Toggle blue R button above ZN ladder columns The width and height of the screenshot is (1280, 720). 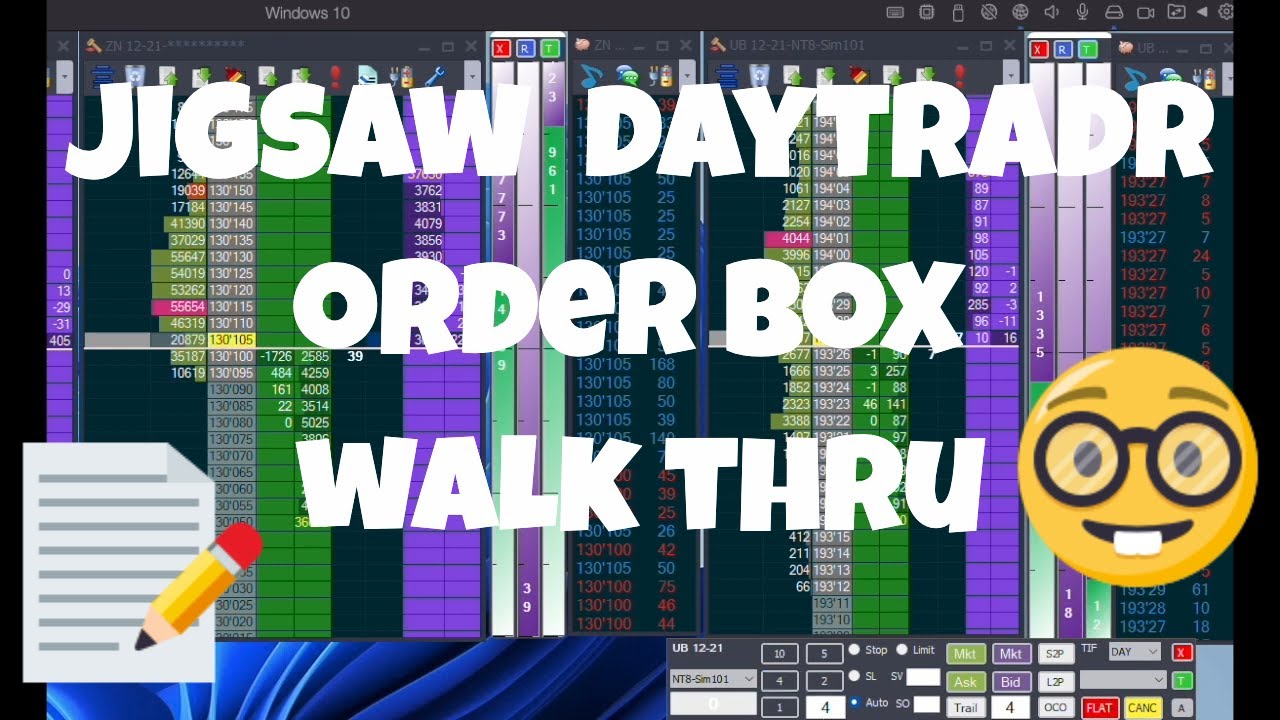pyautogui.click(x=525, y=49)
